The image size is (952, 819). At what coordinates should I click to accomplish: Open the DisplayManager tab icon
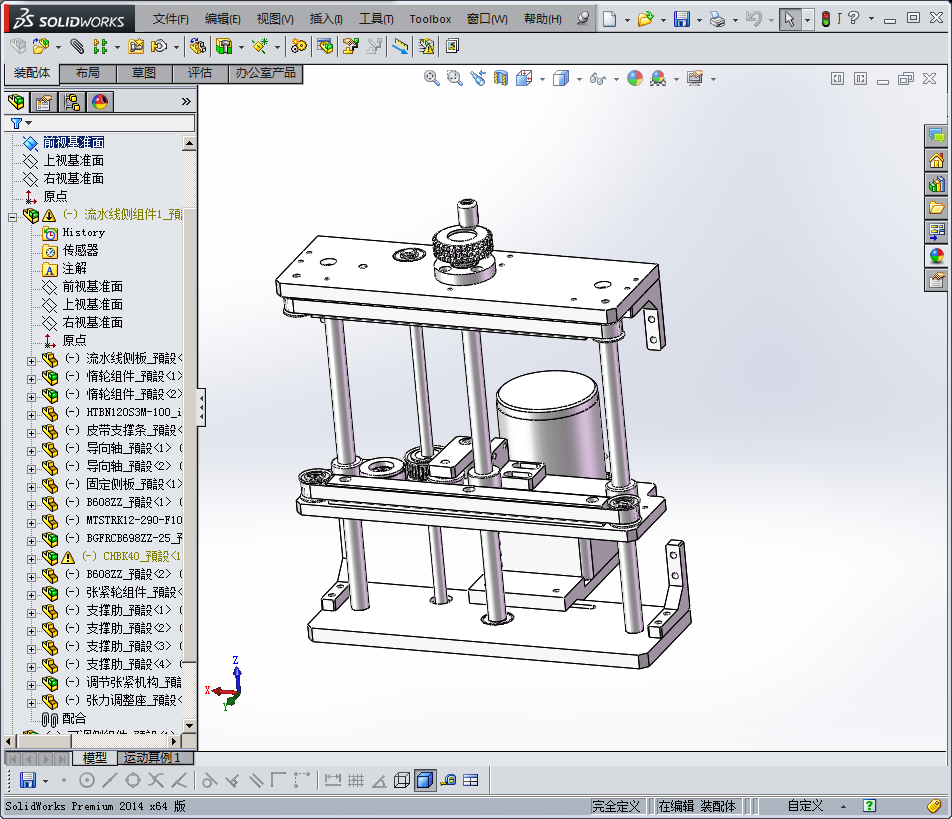point(100,102)
